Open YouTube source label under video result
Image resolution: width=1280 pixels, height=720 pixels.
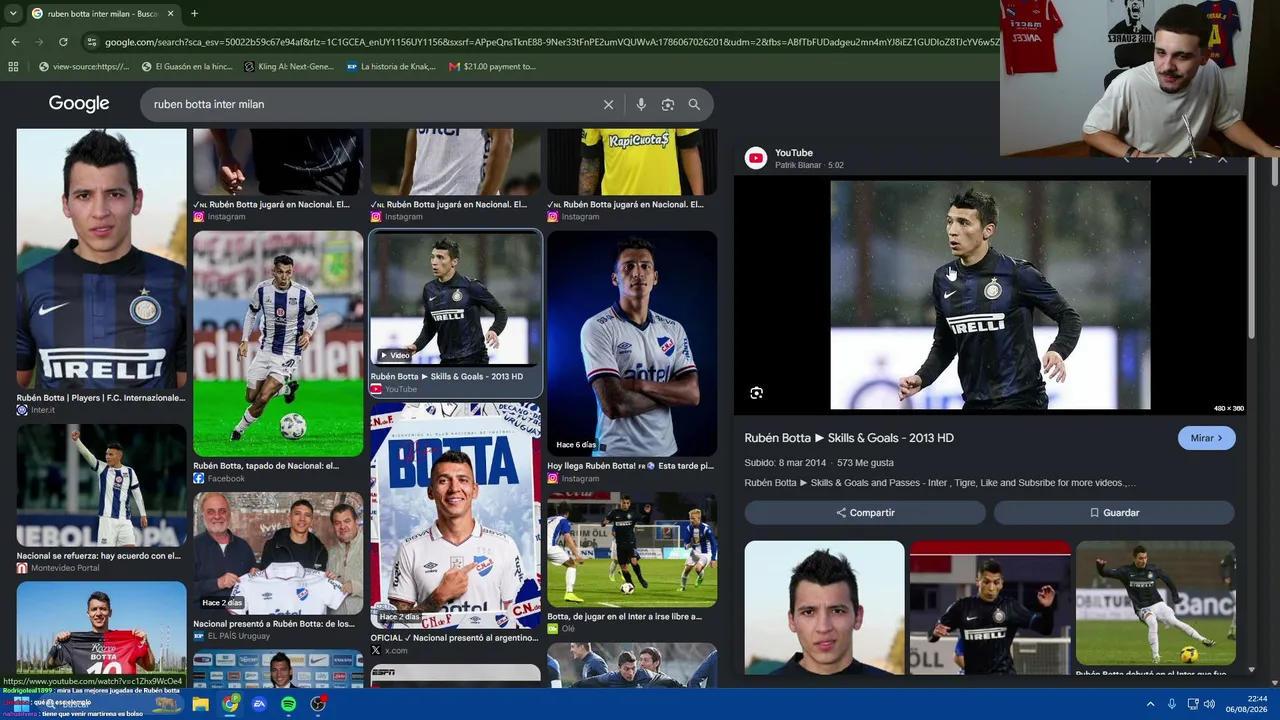coord(401,389)
